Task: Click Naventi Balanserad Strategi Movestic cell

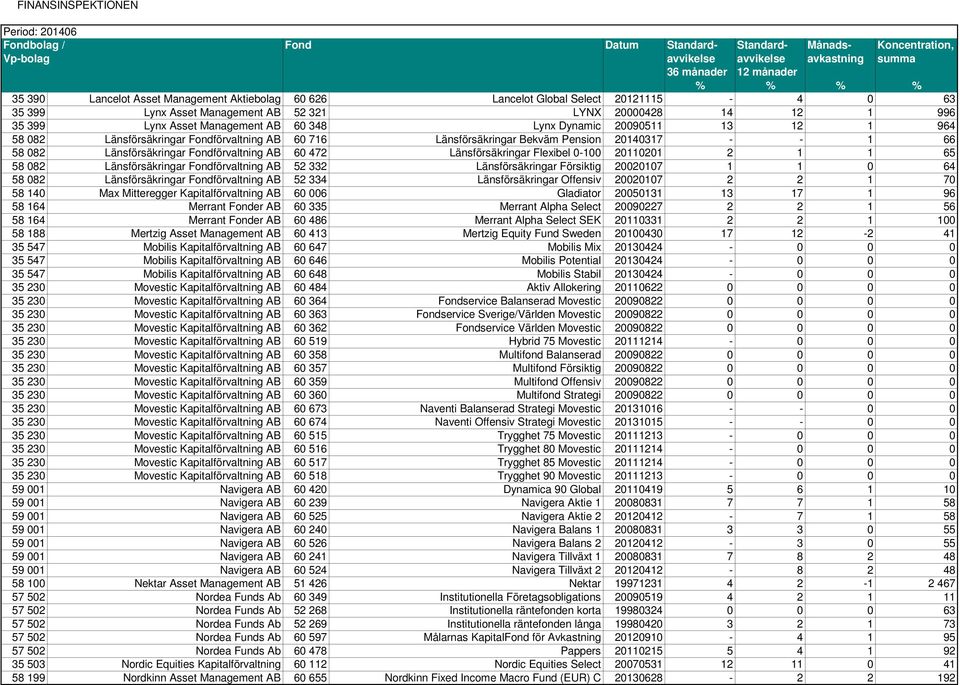Action: (x=465, y=409)
